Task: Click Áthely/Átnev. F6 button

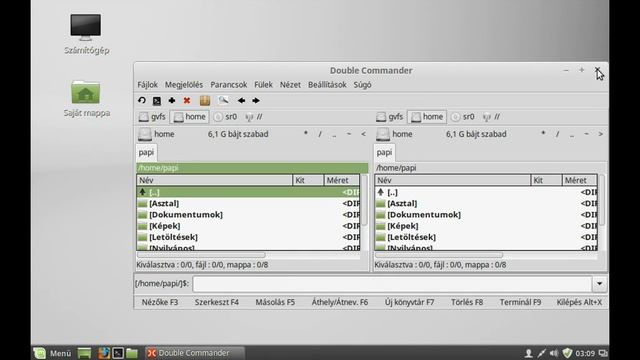Action: 340,302
